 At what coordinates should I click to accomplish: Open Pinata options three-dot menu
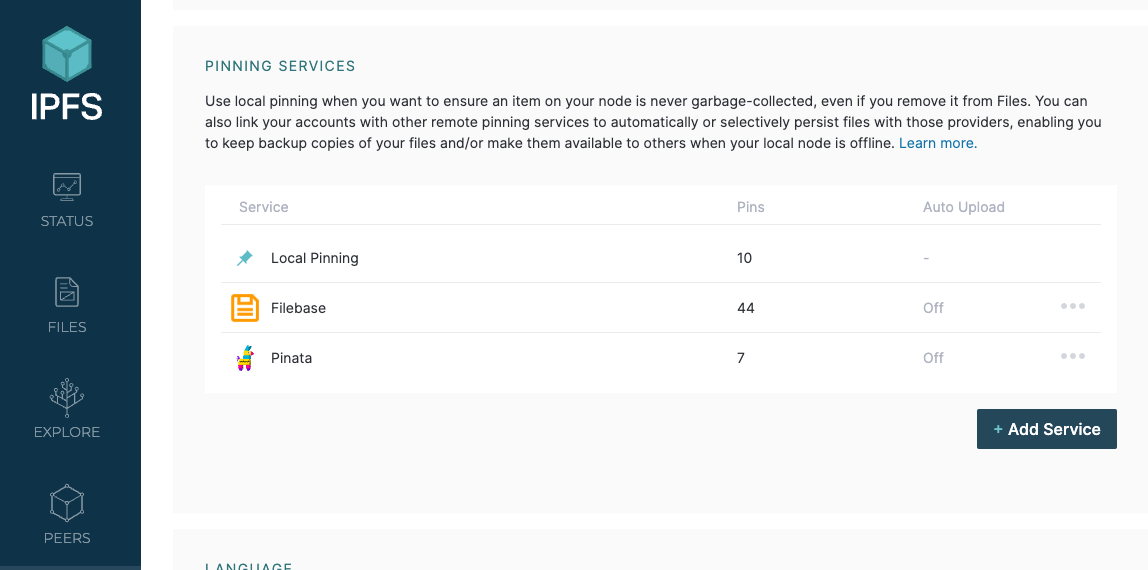pos(1072,356)
